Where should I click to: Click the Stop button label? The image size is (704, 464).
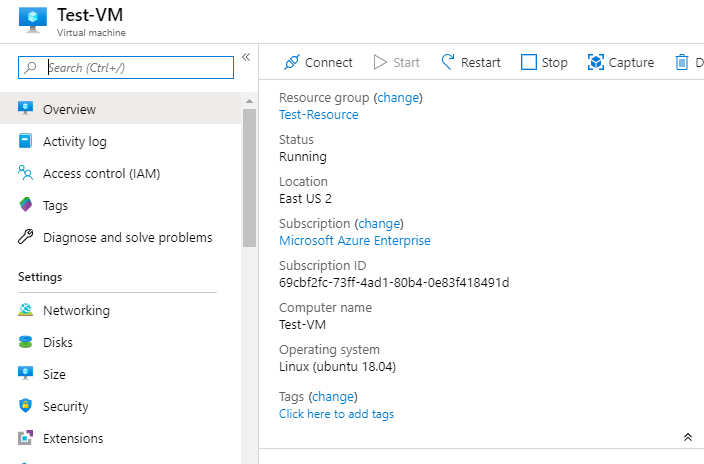[554, 63]
